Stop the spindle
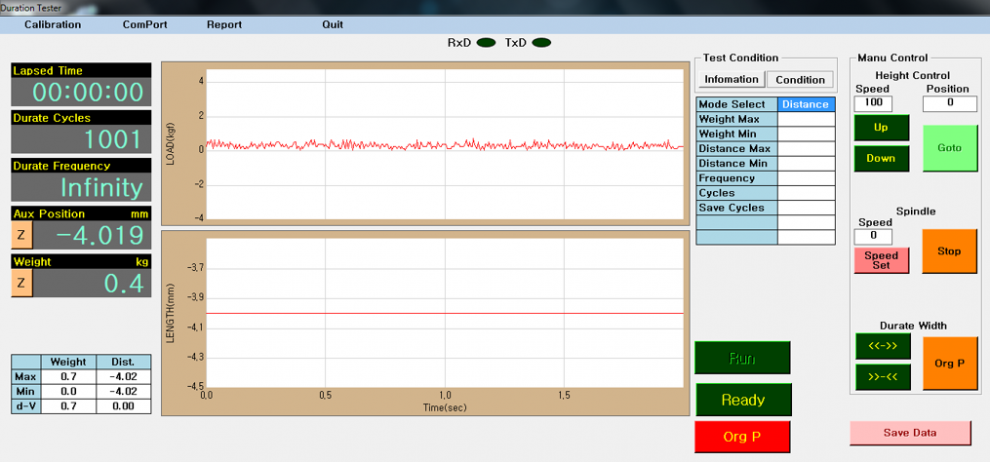 (x=950, y=251)
